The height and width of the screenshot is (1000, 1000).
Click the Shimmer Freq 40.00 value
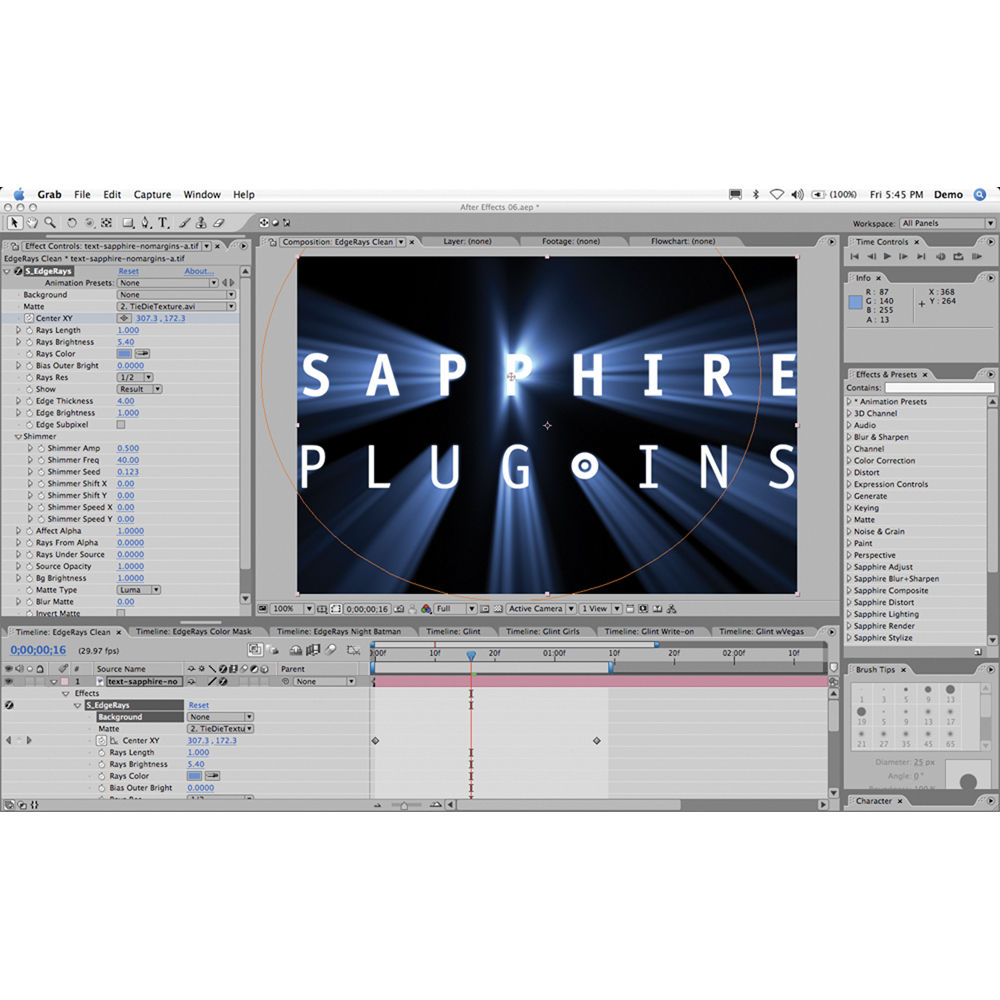click(x=128, y=460)
